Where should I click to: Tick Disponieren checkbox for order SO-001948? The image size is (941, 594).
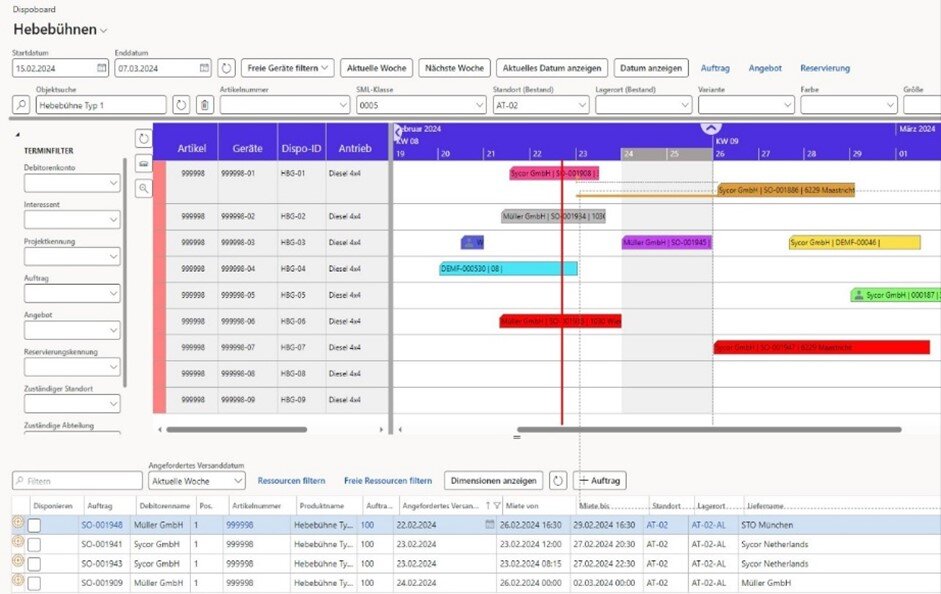coord(35,525)
